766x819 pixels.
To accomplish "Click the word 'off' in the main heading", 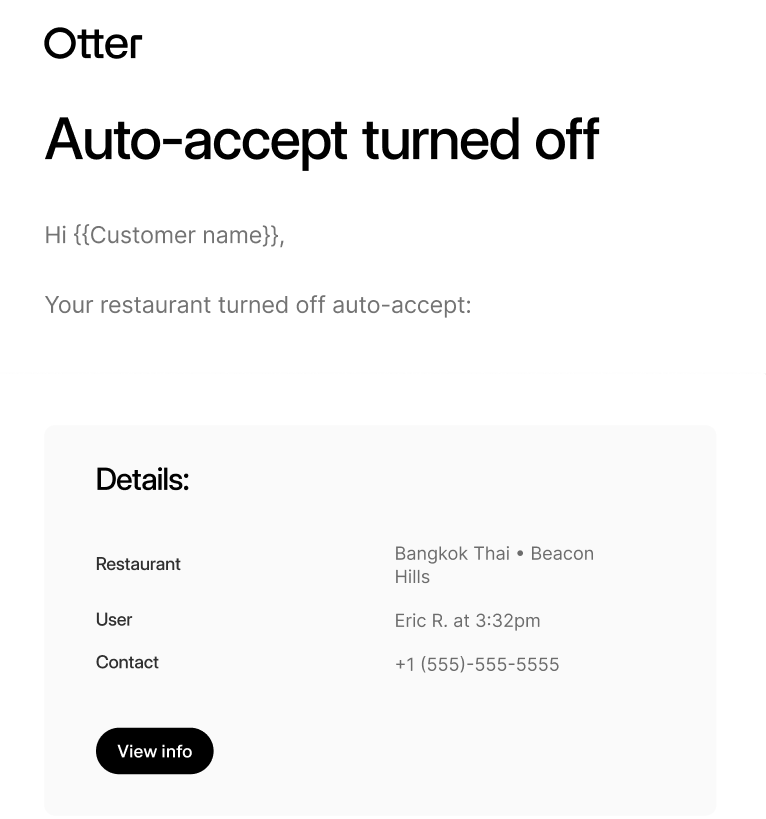I will 567,139.
